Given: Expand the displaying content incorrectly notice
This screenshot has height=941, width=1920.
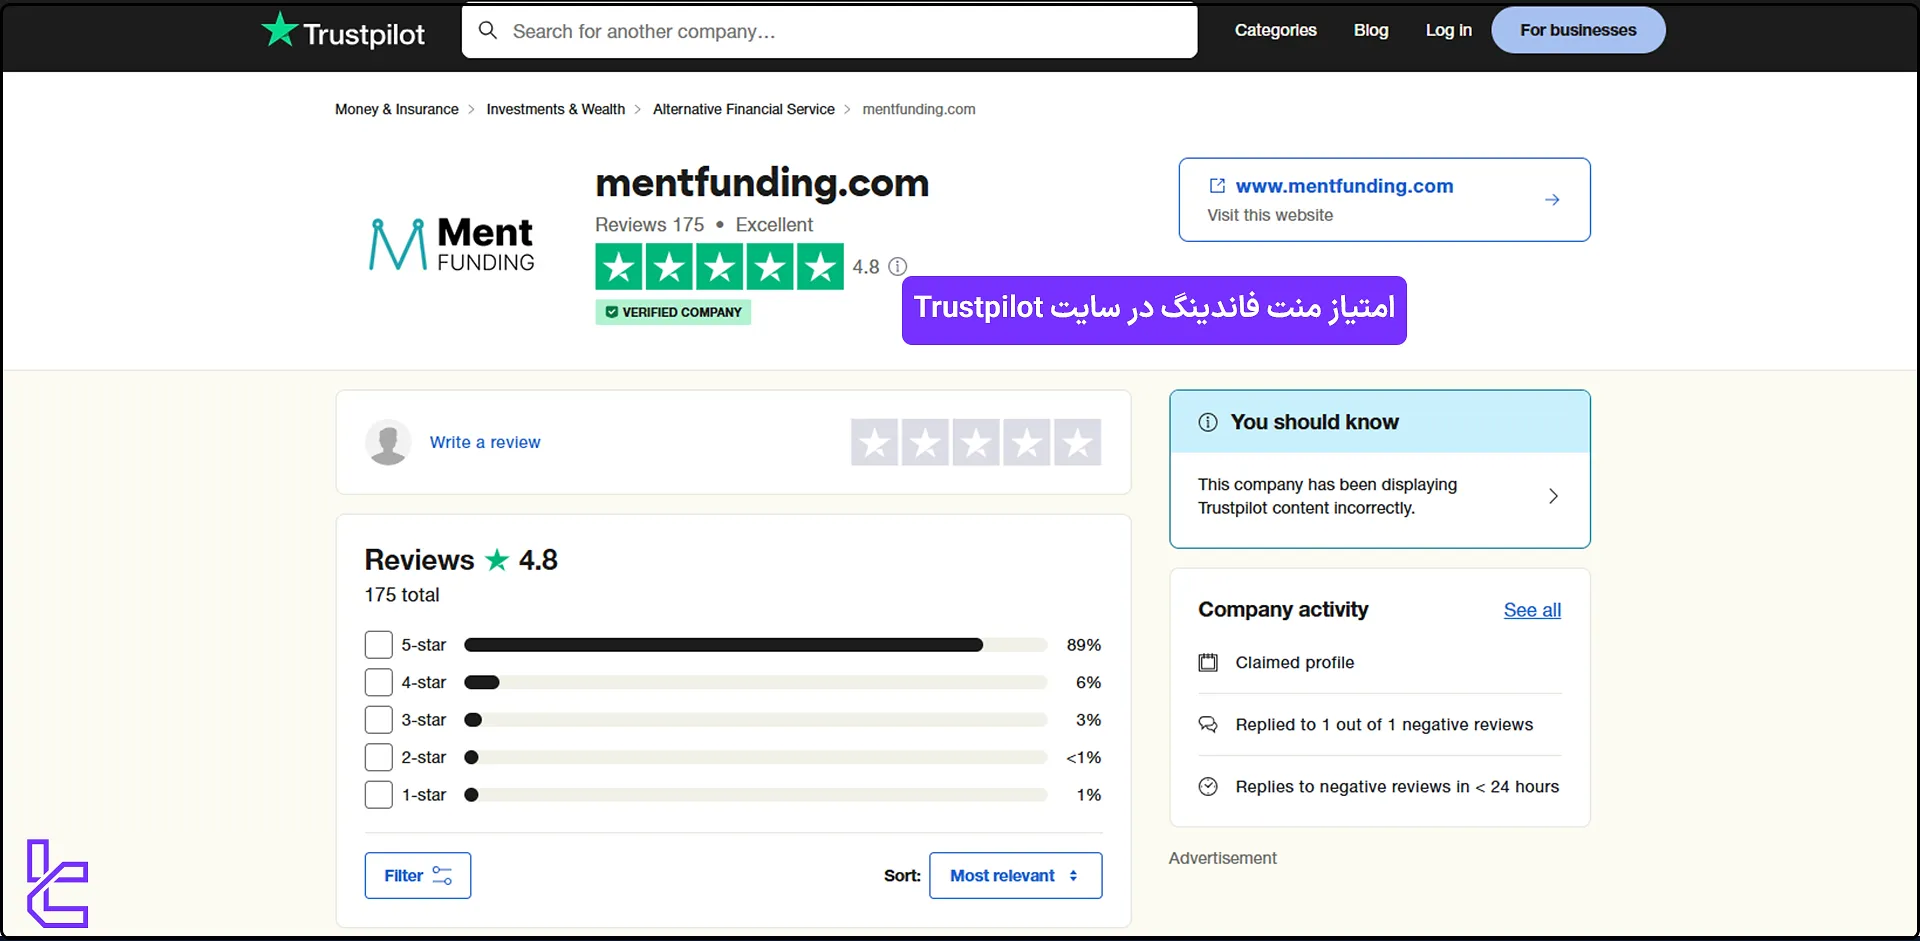Looking at the screenshot, I should coord(1553,496).
